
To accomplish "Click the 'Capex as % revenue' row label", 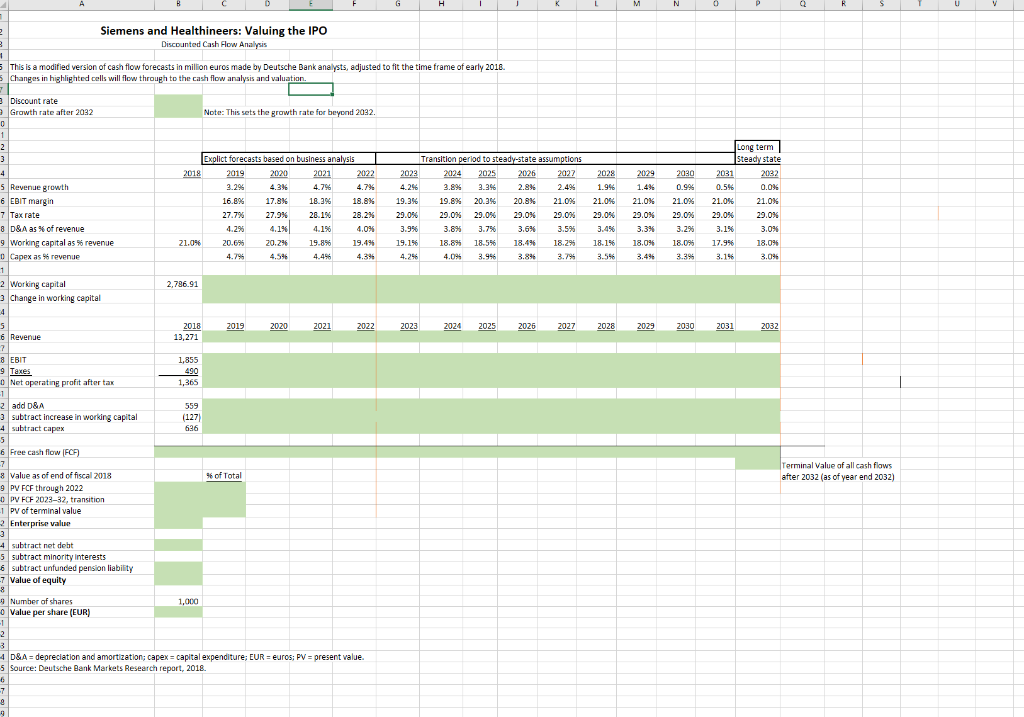I will pos(45,257).
